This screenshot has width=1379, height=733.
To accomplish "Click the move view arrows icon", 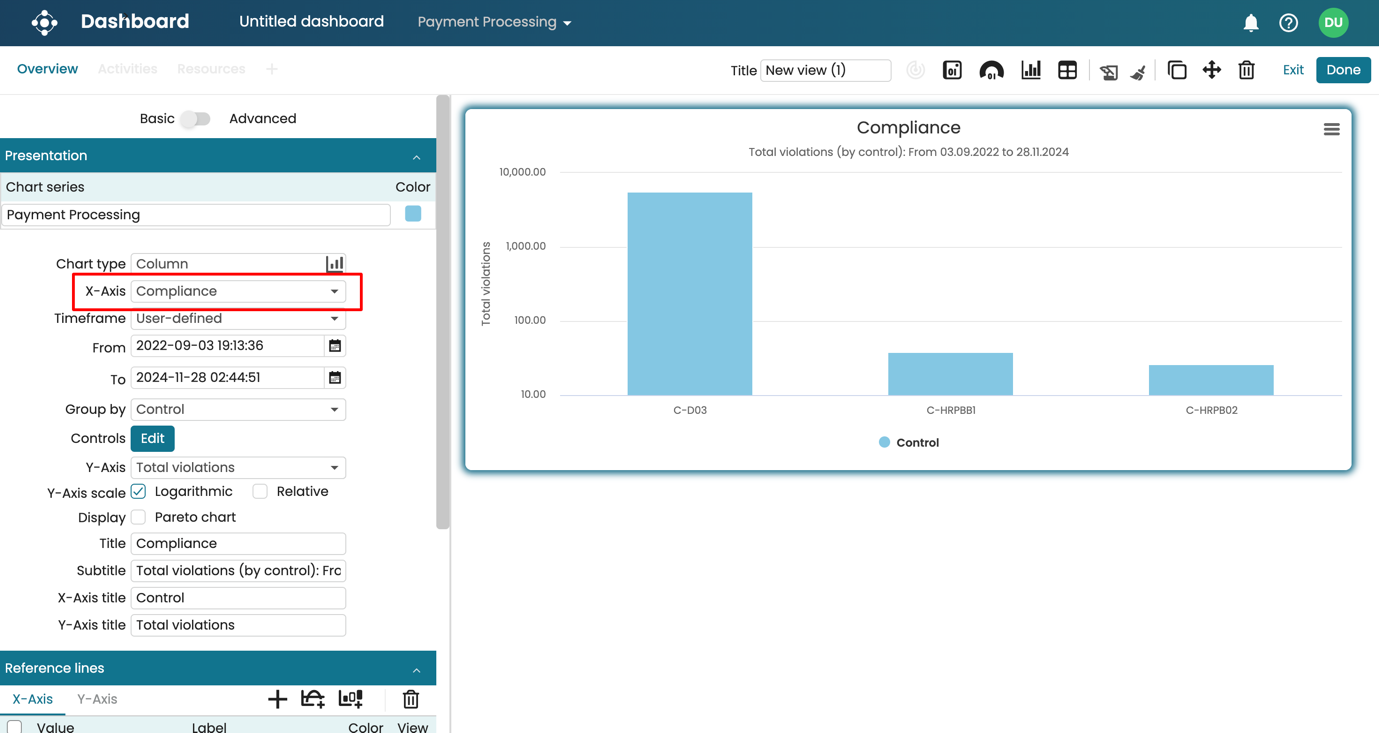I will pyautogui.click(x=1211, y=70).
